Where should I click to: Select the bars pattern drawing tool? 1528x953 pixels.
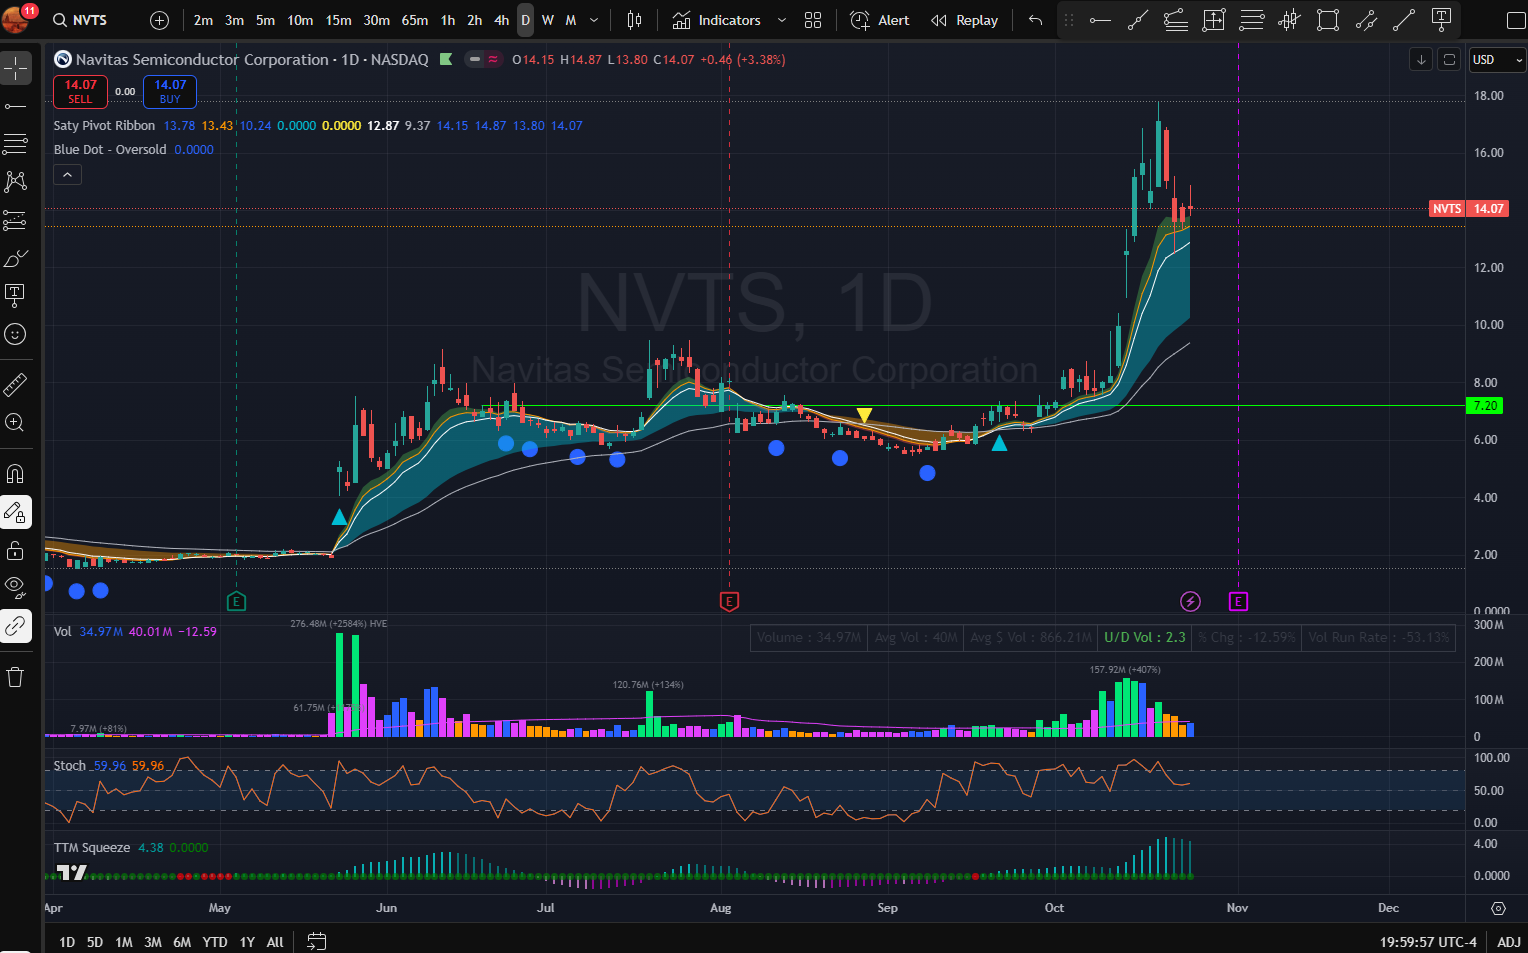click(1290, 20)
